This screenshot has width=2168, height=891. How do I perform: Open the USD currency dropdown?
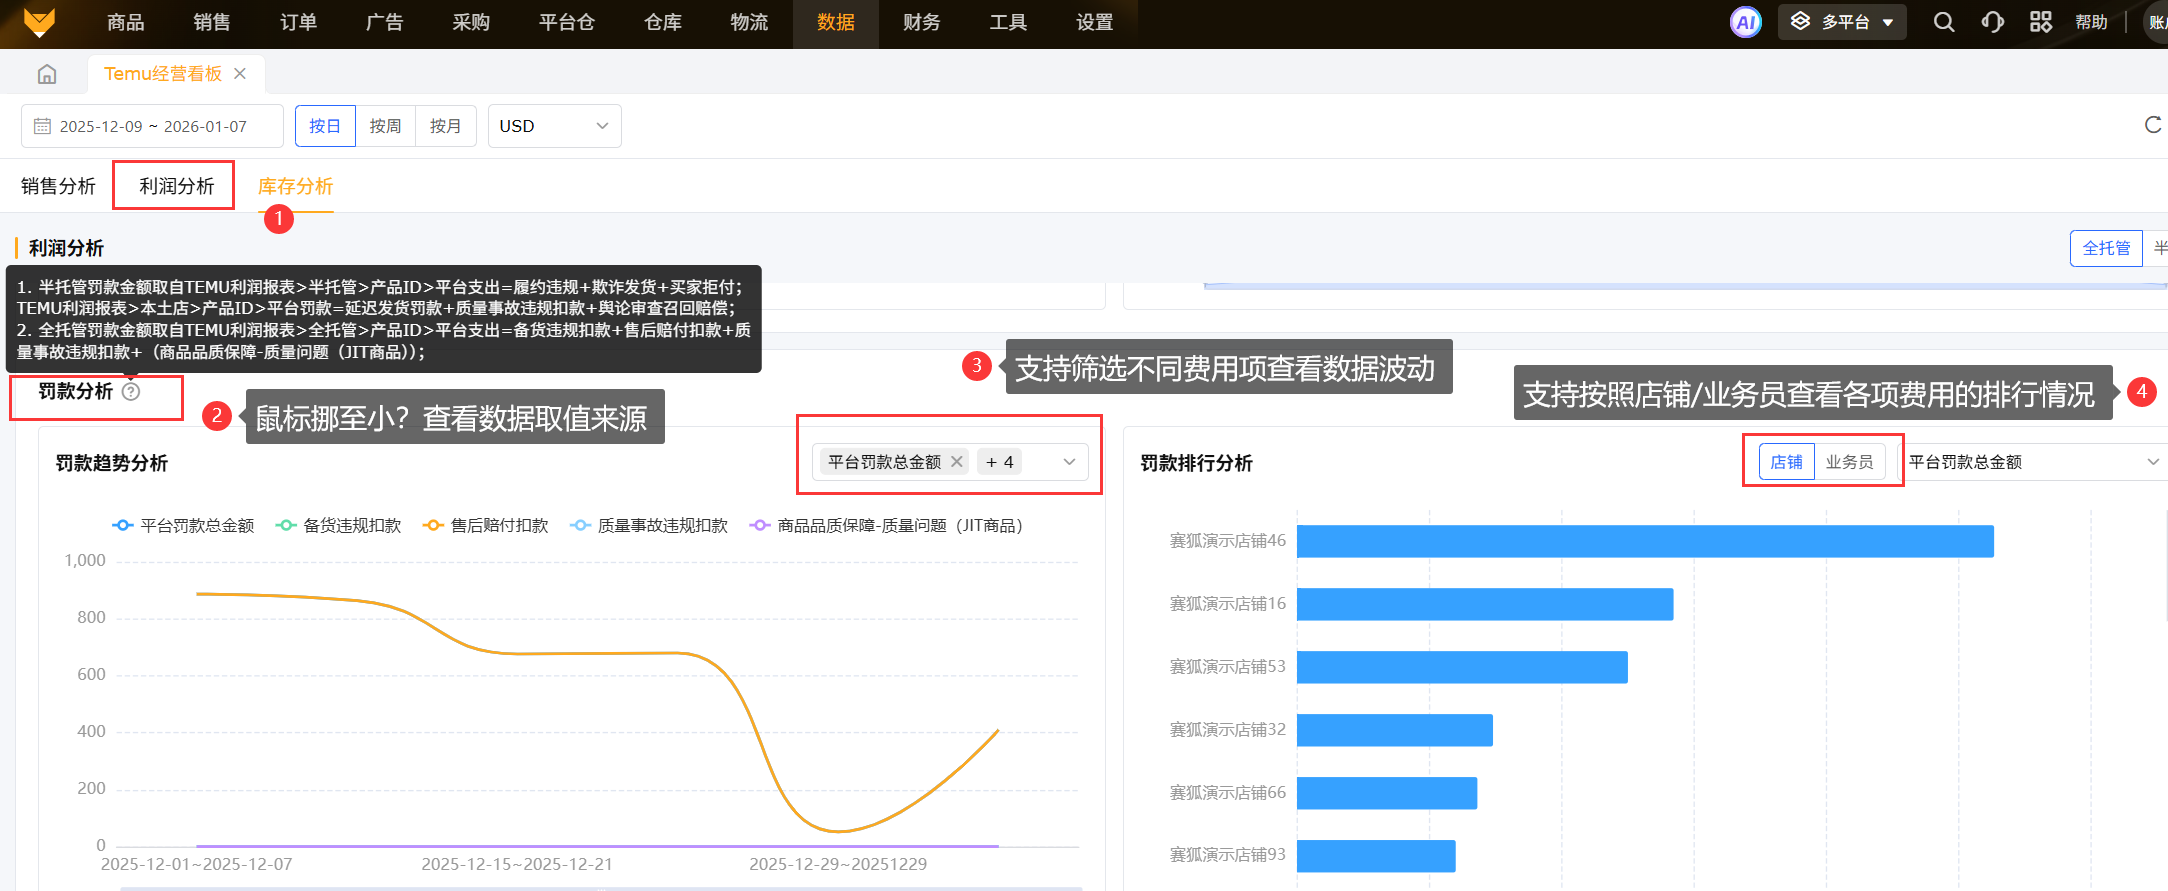554,126
